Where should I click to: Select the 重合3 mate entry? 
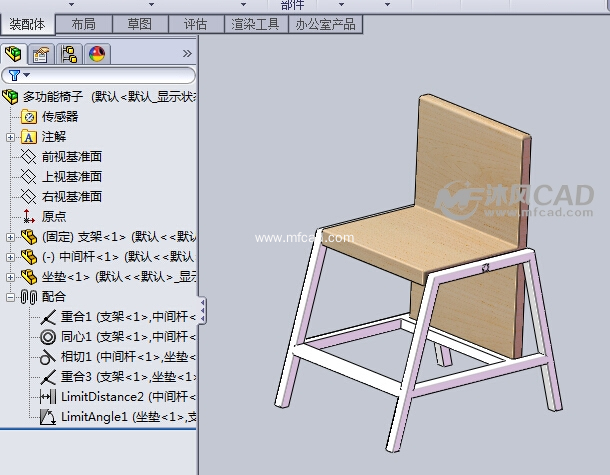[128, 377]
